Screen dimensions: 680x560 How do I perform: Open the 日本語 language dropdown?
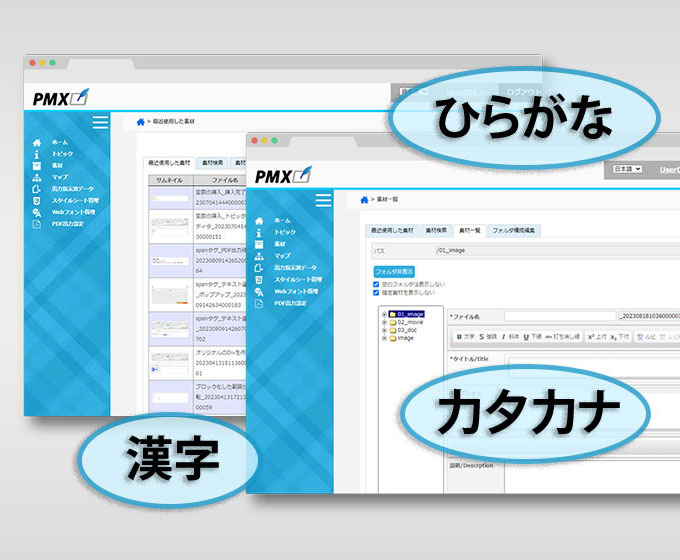627,170
